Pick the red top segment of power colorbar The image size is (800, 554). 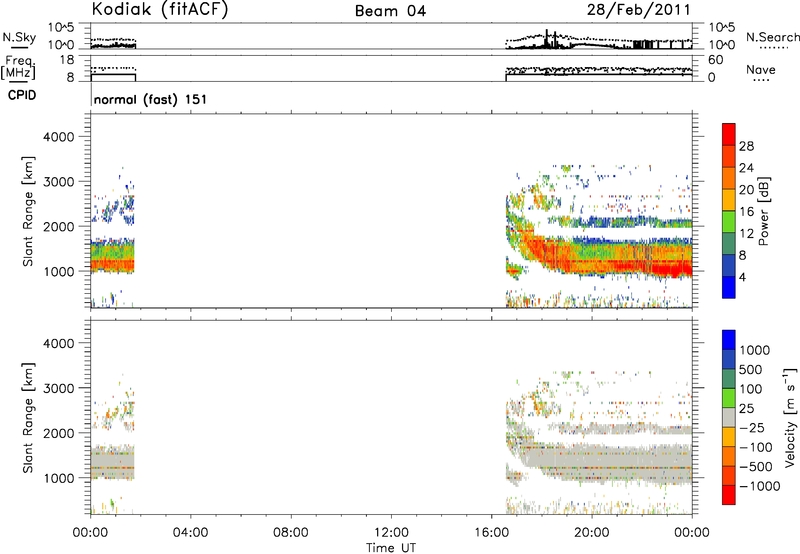[x=729, y=134]
